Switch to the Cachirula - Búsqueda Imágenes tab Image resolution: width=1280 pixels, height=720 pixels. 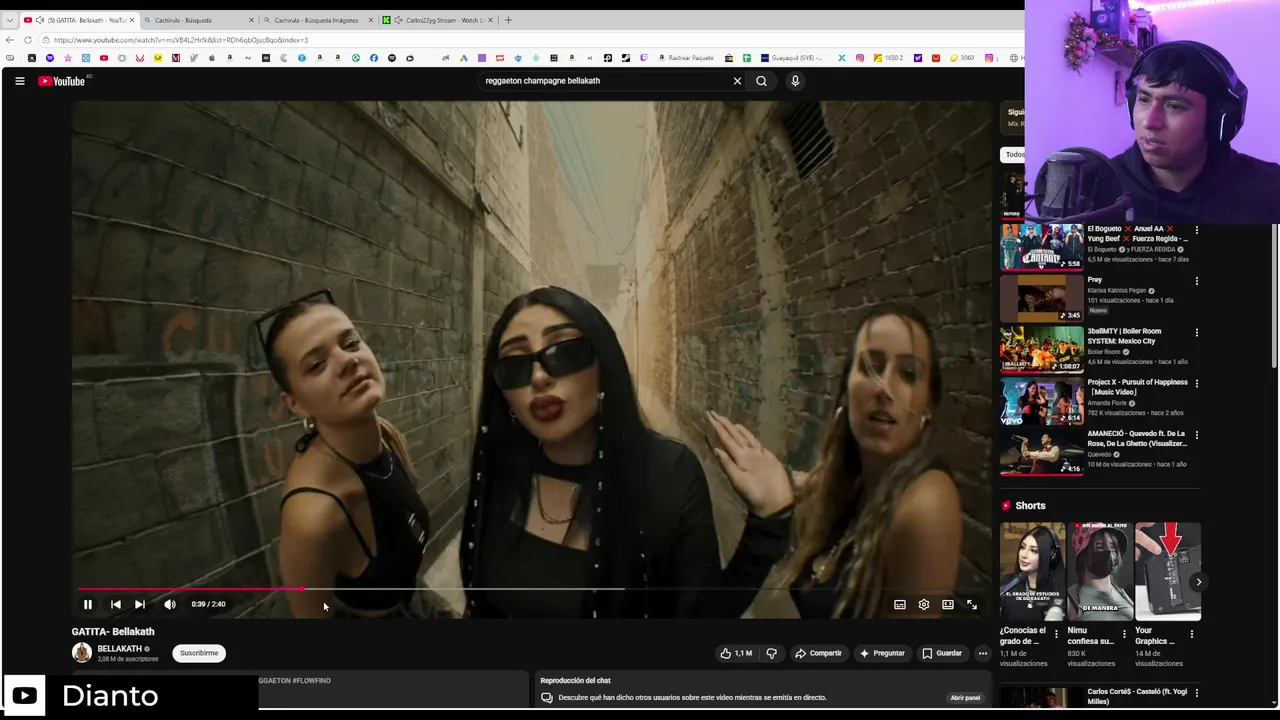[316, 20]
